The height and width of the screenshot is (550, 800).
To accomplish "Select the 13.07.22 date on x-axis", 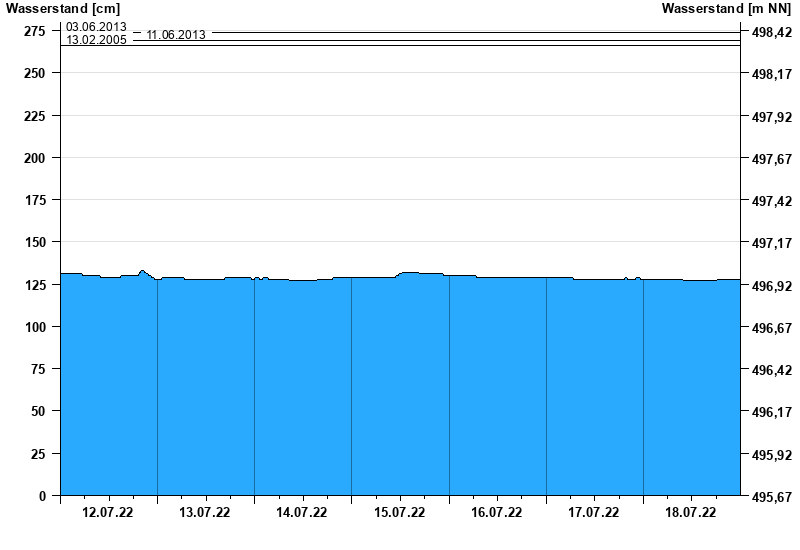I will coord(205,513).
